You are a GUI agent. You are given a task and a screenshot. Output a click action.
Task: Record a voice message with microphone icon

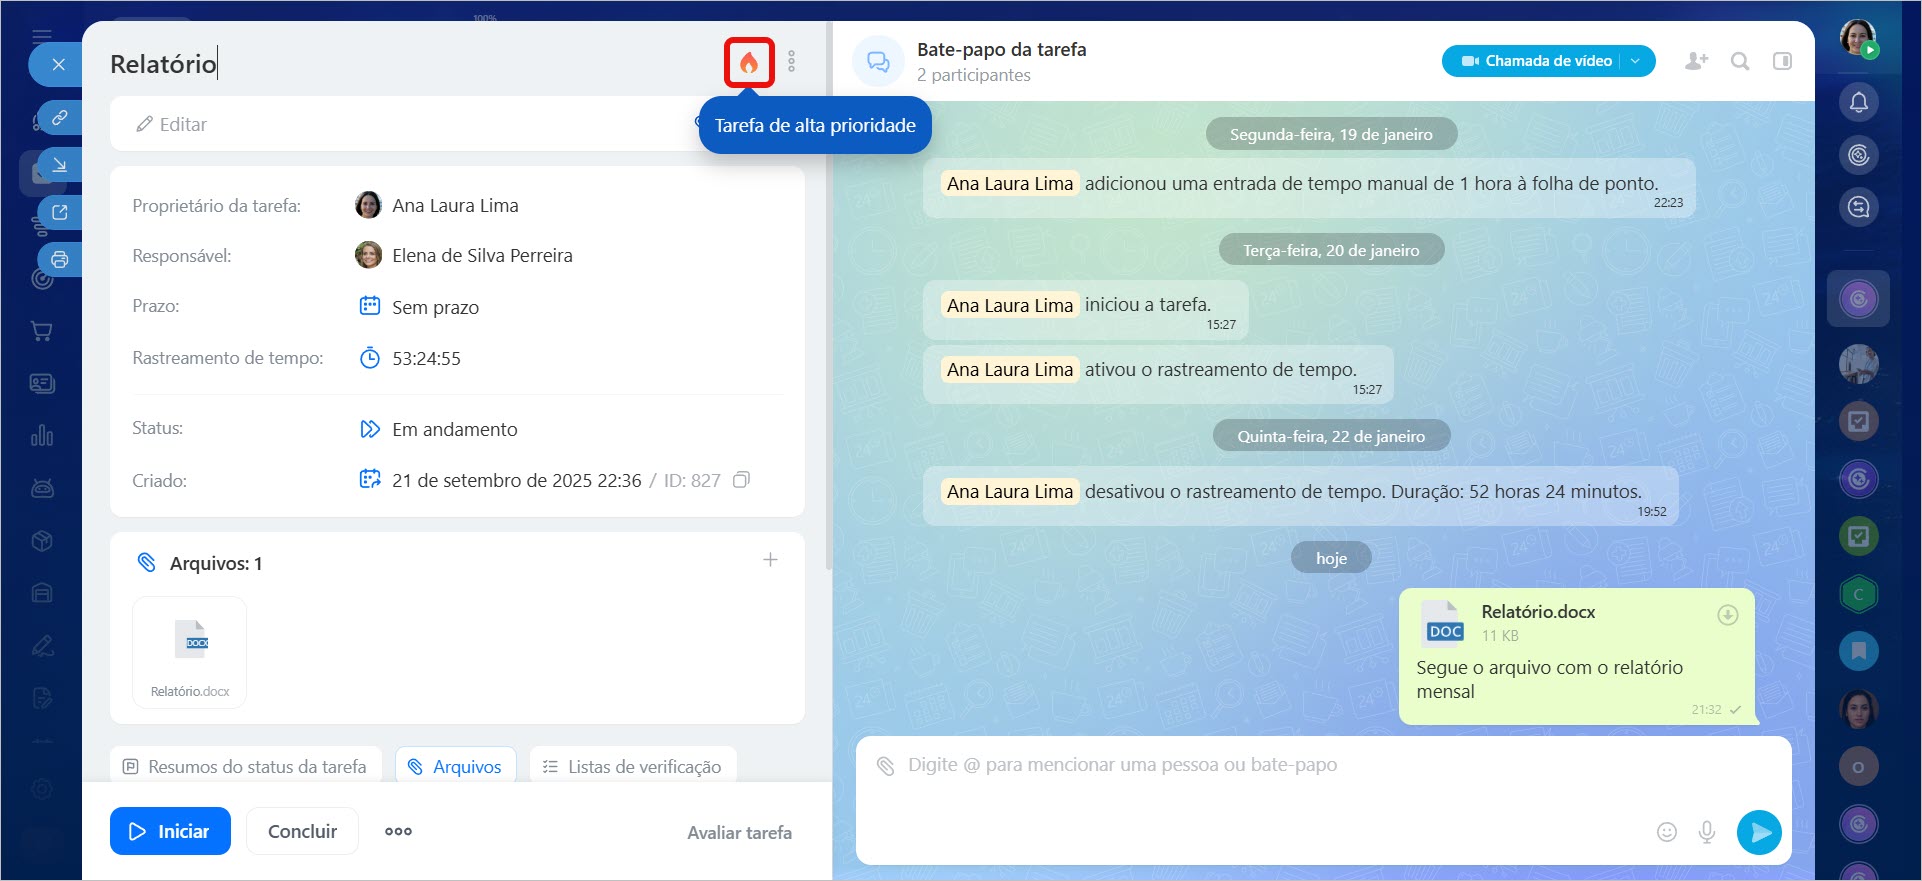(x=1707, y=832)
